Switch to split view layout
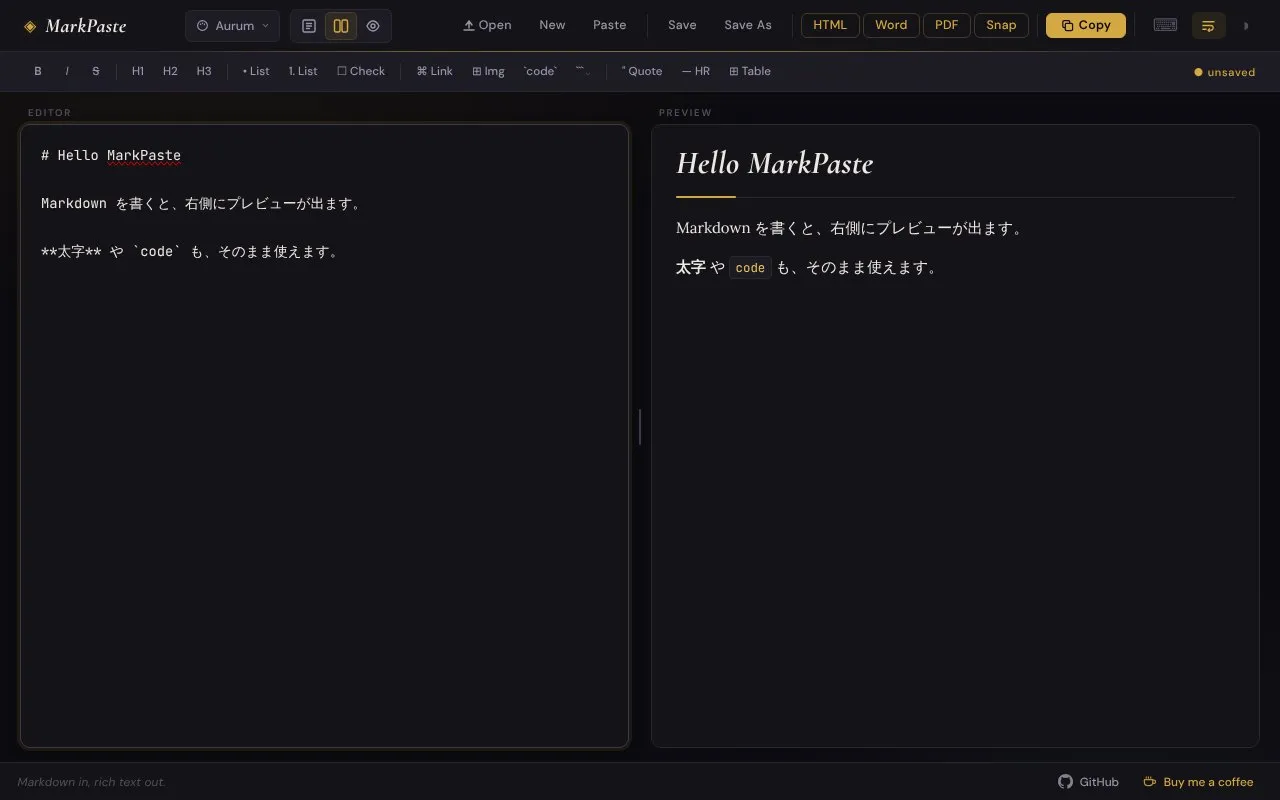The height and width of the screenshot is (800, 1280). coord(341,26)
